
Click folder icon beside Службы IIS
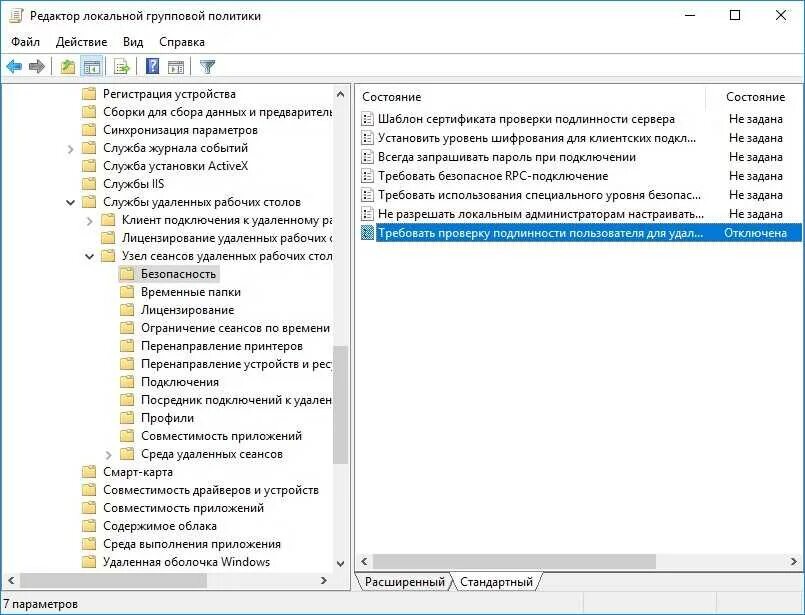(x=89, y=184)
